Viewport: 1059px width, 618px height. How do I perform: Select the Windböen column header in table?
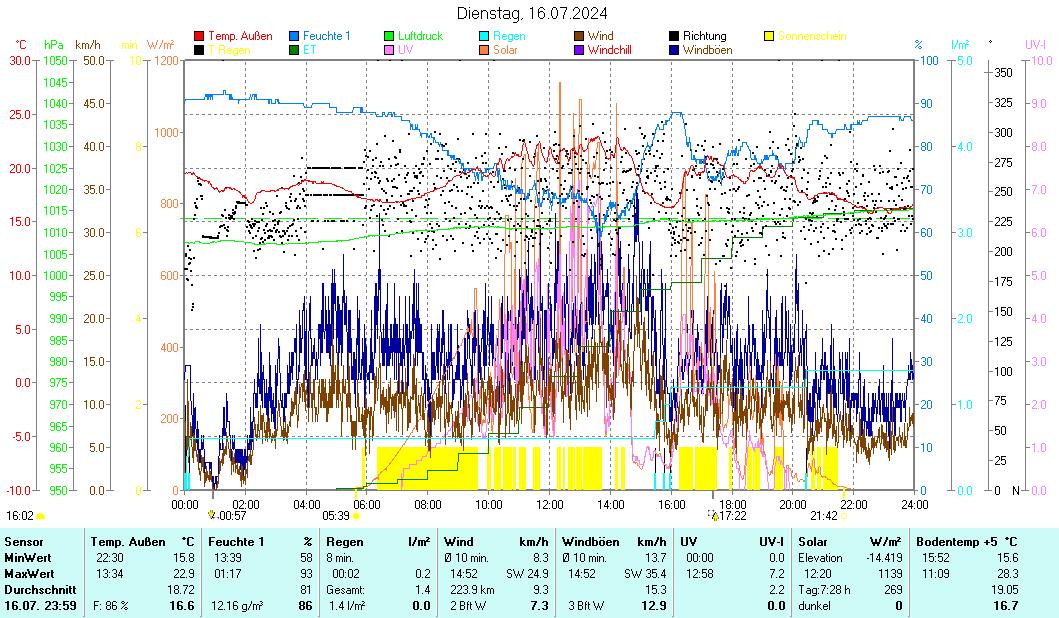coord(590,541)
